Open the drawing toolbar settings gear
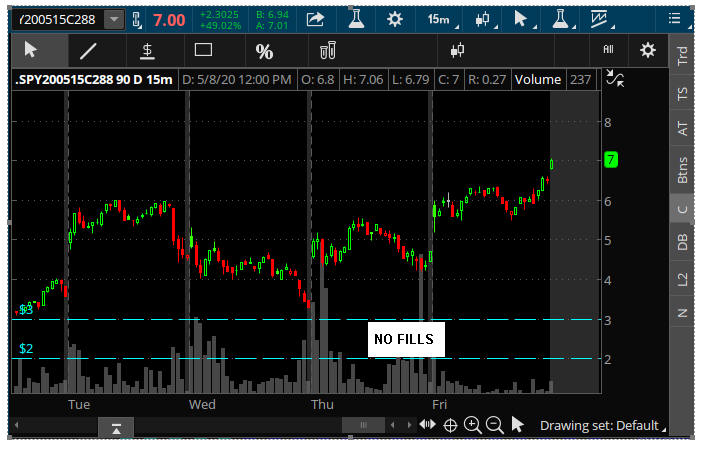 click(647, 50)
